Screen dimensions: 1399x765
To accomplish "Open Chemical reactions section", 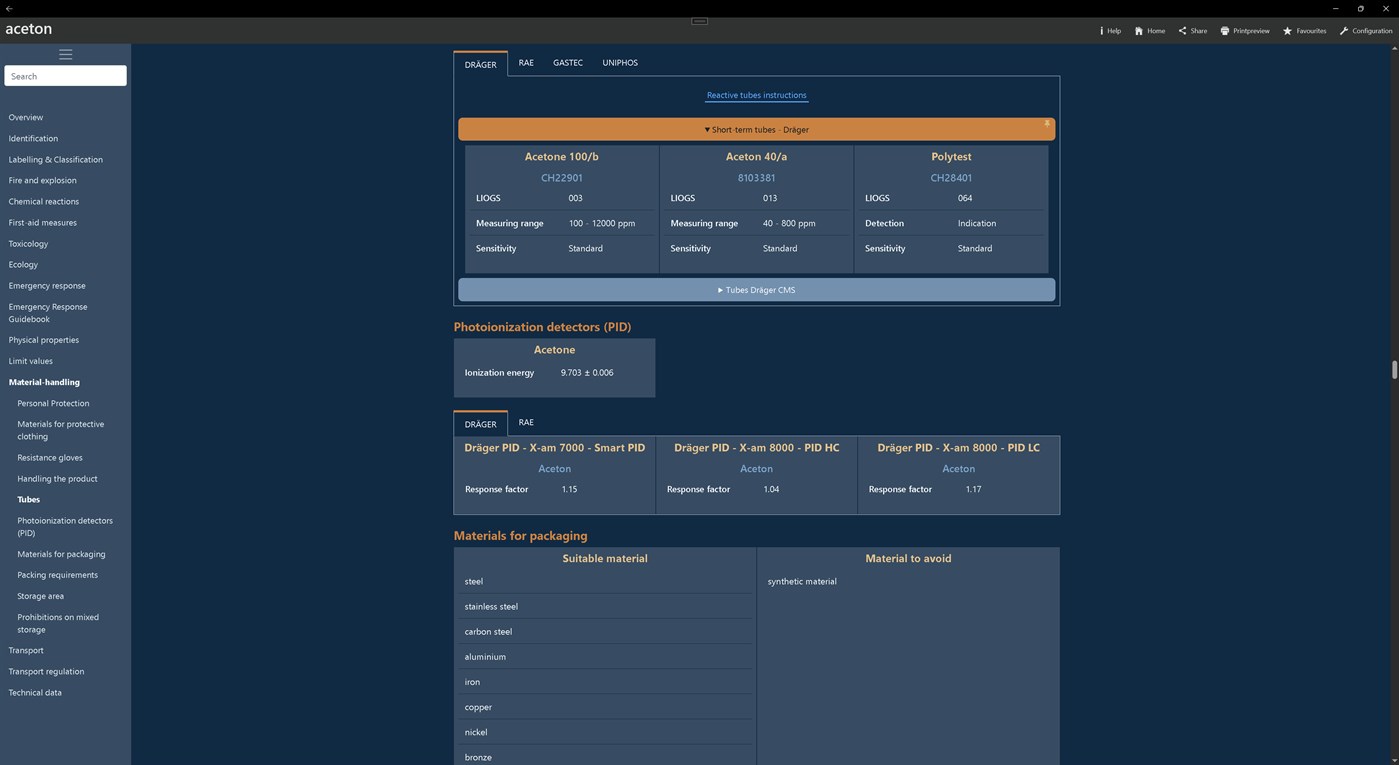I will (44, 201).
